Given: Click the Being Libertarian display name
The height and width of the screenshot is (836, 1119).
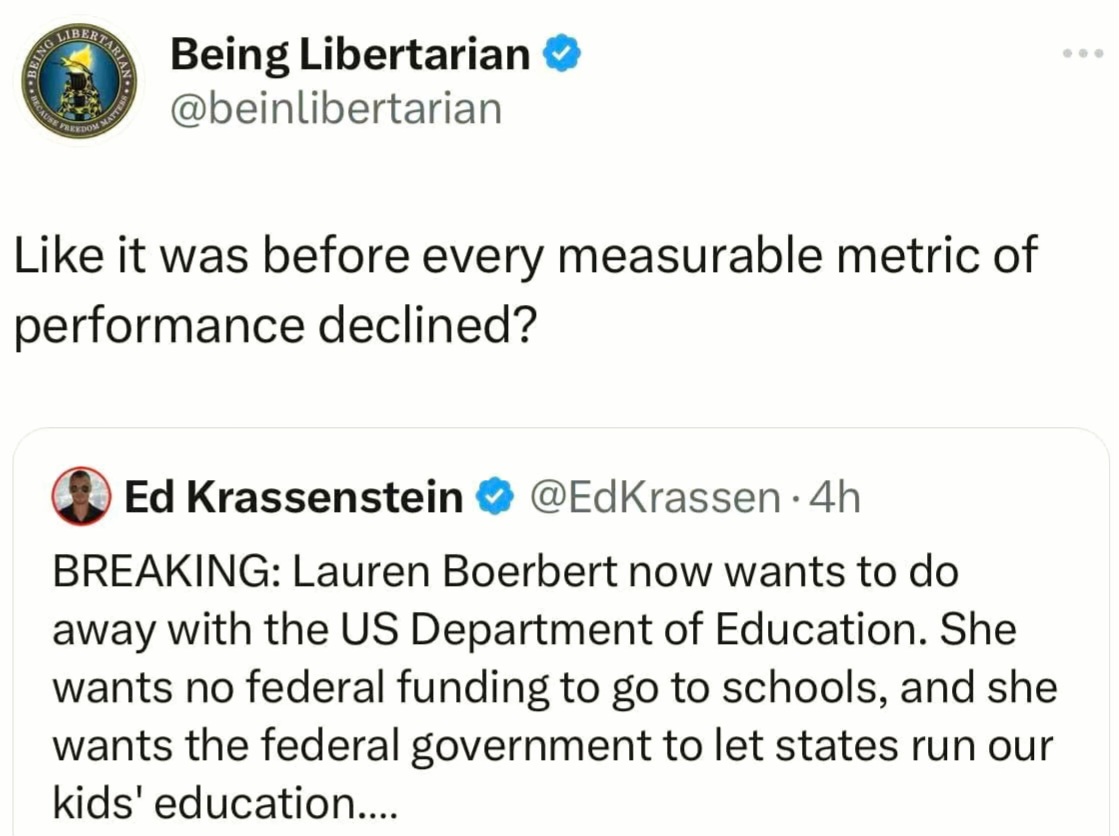Looking at the screenshot, I should coord(350,54).
